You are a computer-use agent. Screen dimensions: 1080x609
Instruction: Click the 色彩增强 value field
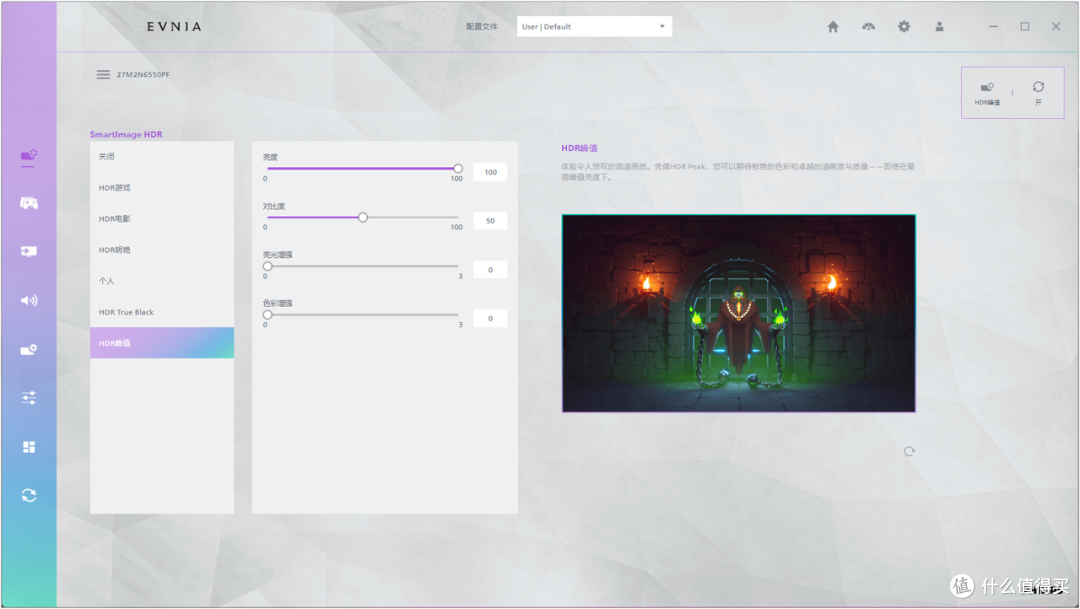coord(490,318)
